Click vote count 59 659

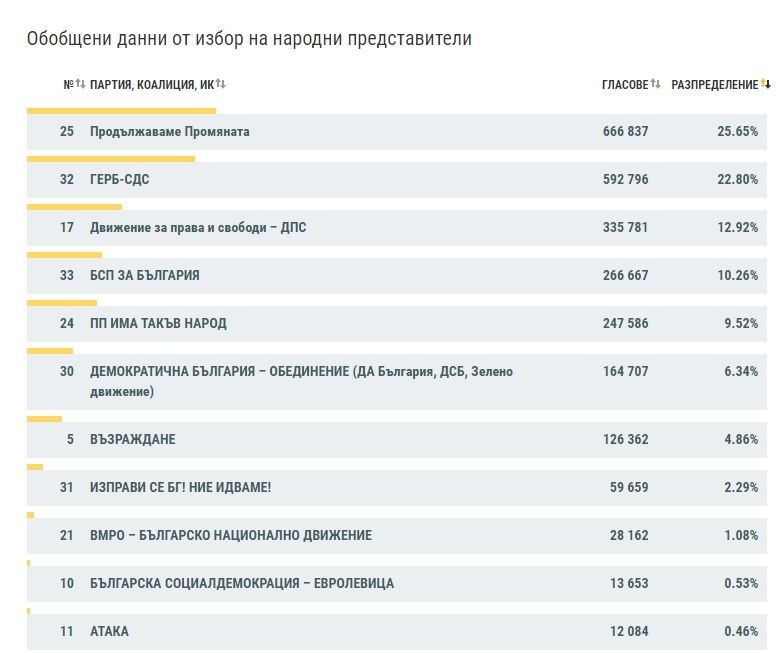(x=629, y=488)
